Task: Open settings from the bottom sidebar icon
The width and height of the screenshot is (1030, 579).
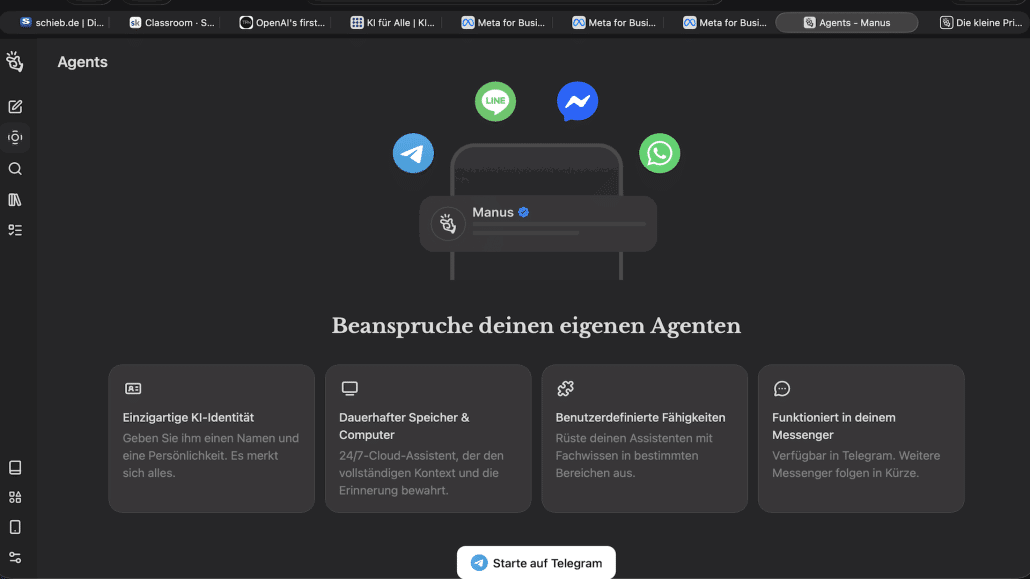Action: click(15, 556)
